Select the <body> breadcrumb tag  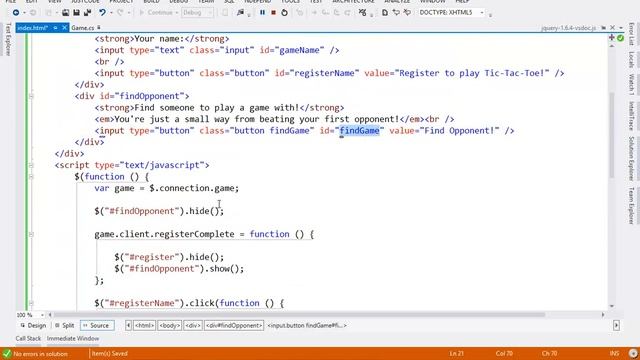coord(169,325)
